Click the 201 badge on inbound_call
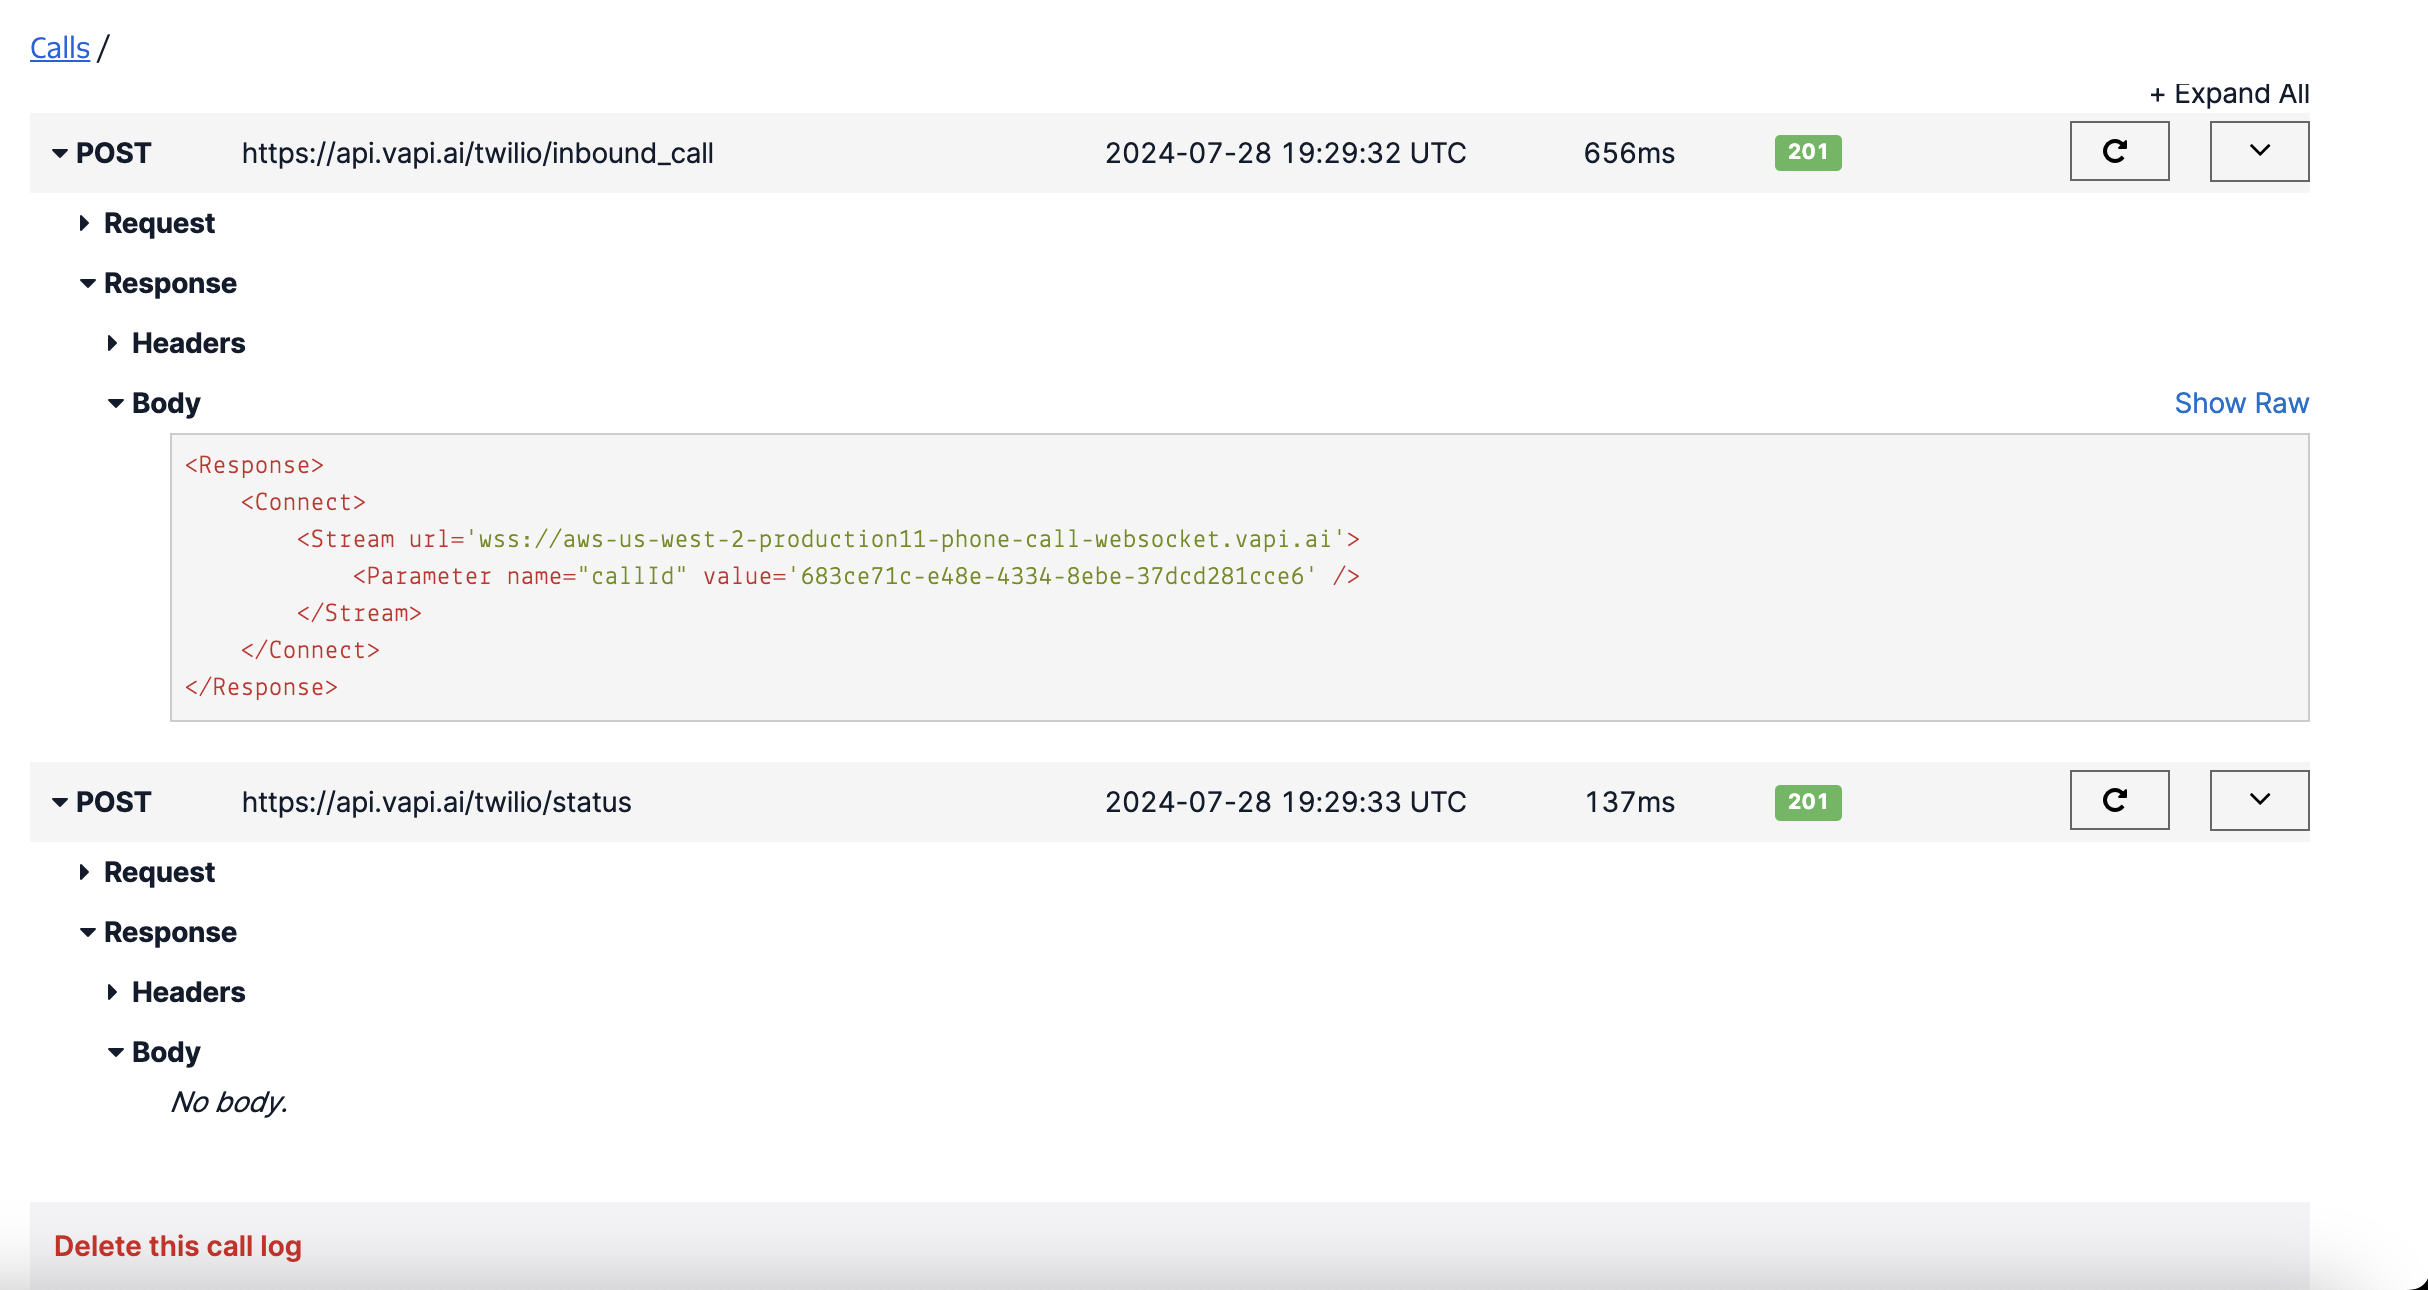2428x1290 pixels. (x=1806, y=152)
